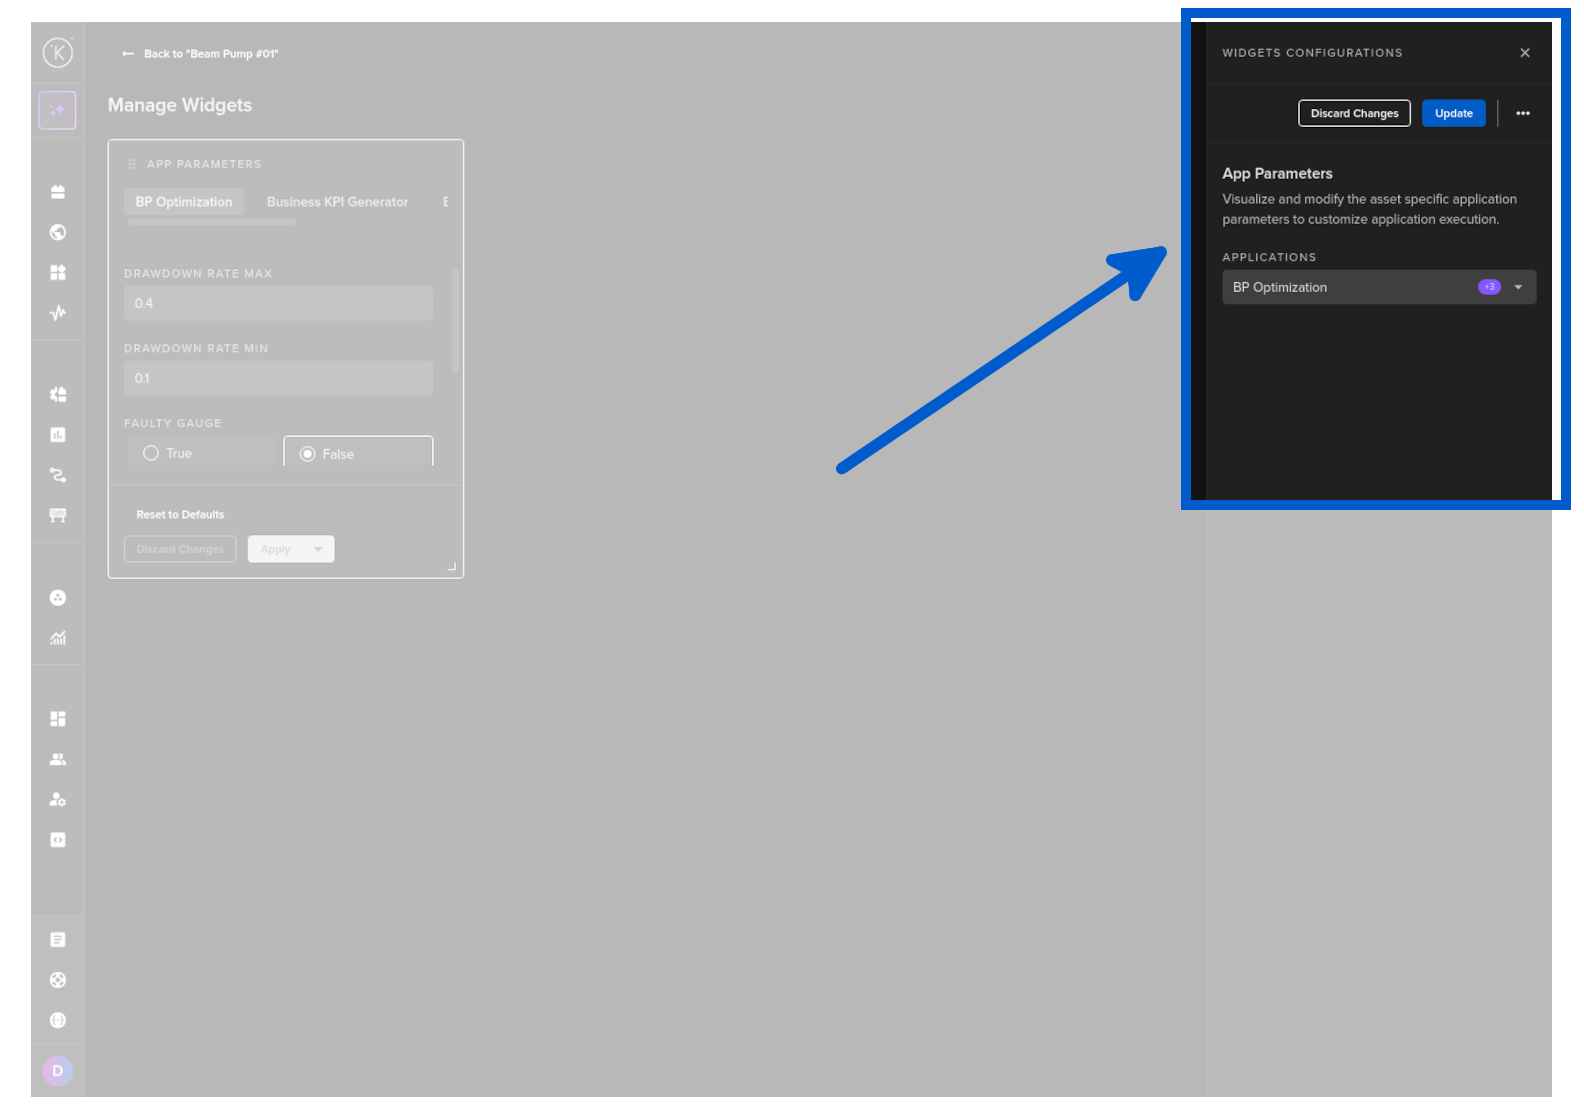Click the blue Update button
Screen dimensions: 1584x1120
[1453, 113]
